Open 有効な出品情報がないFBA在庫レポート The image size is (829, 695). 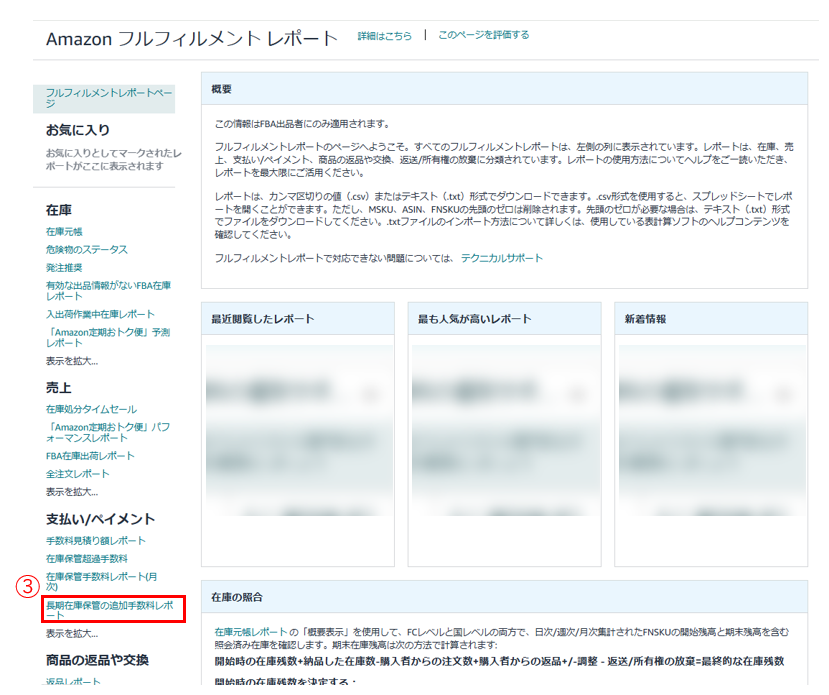coord(108,291)
